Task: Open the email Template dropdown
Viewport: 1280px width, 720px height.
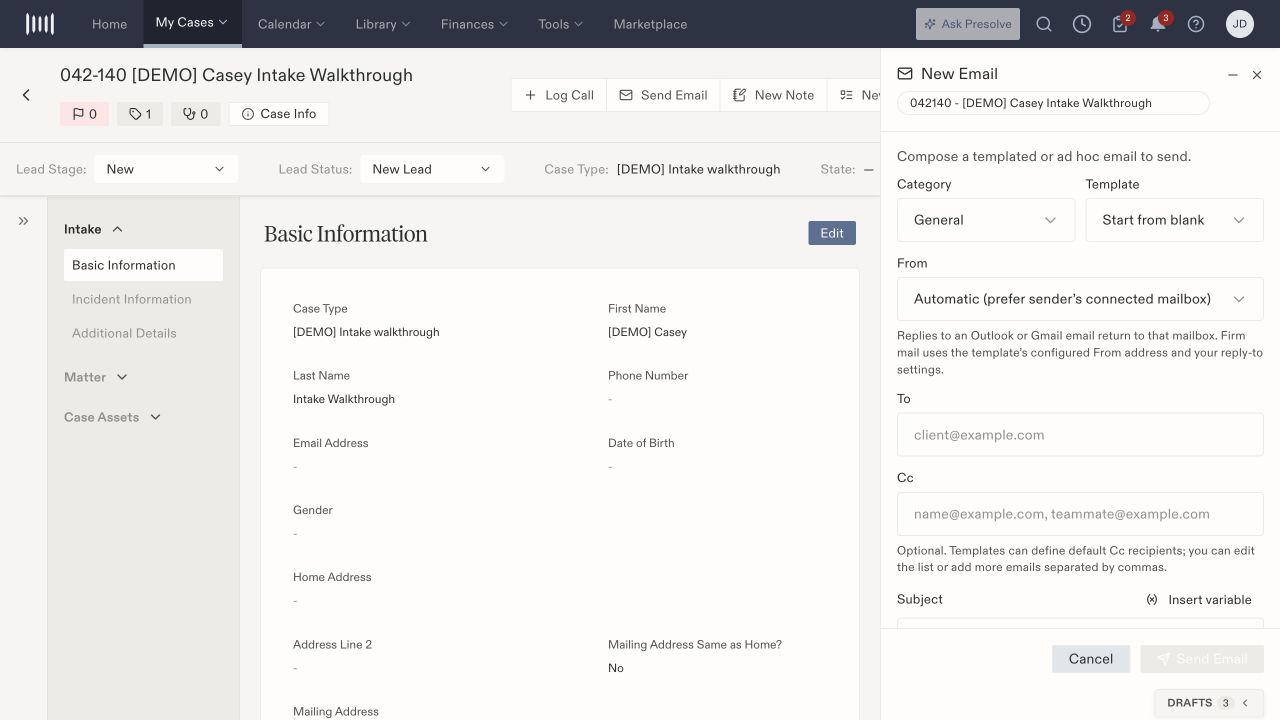Action: (x=1175, y=220)
